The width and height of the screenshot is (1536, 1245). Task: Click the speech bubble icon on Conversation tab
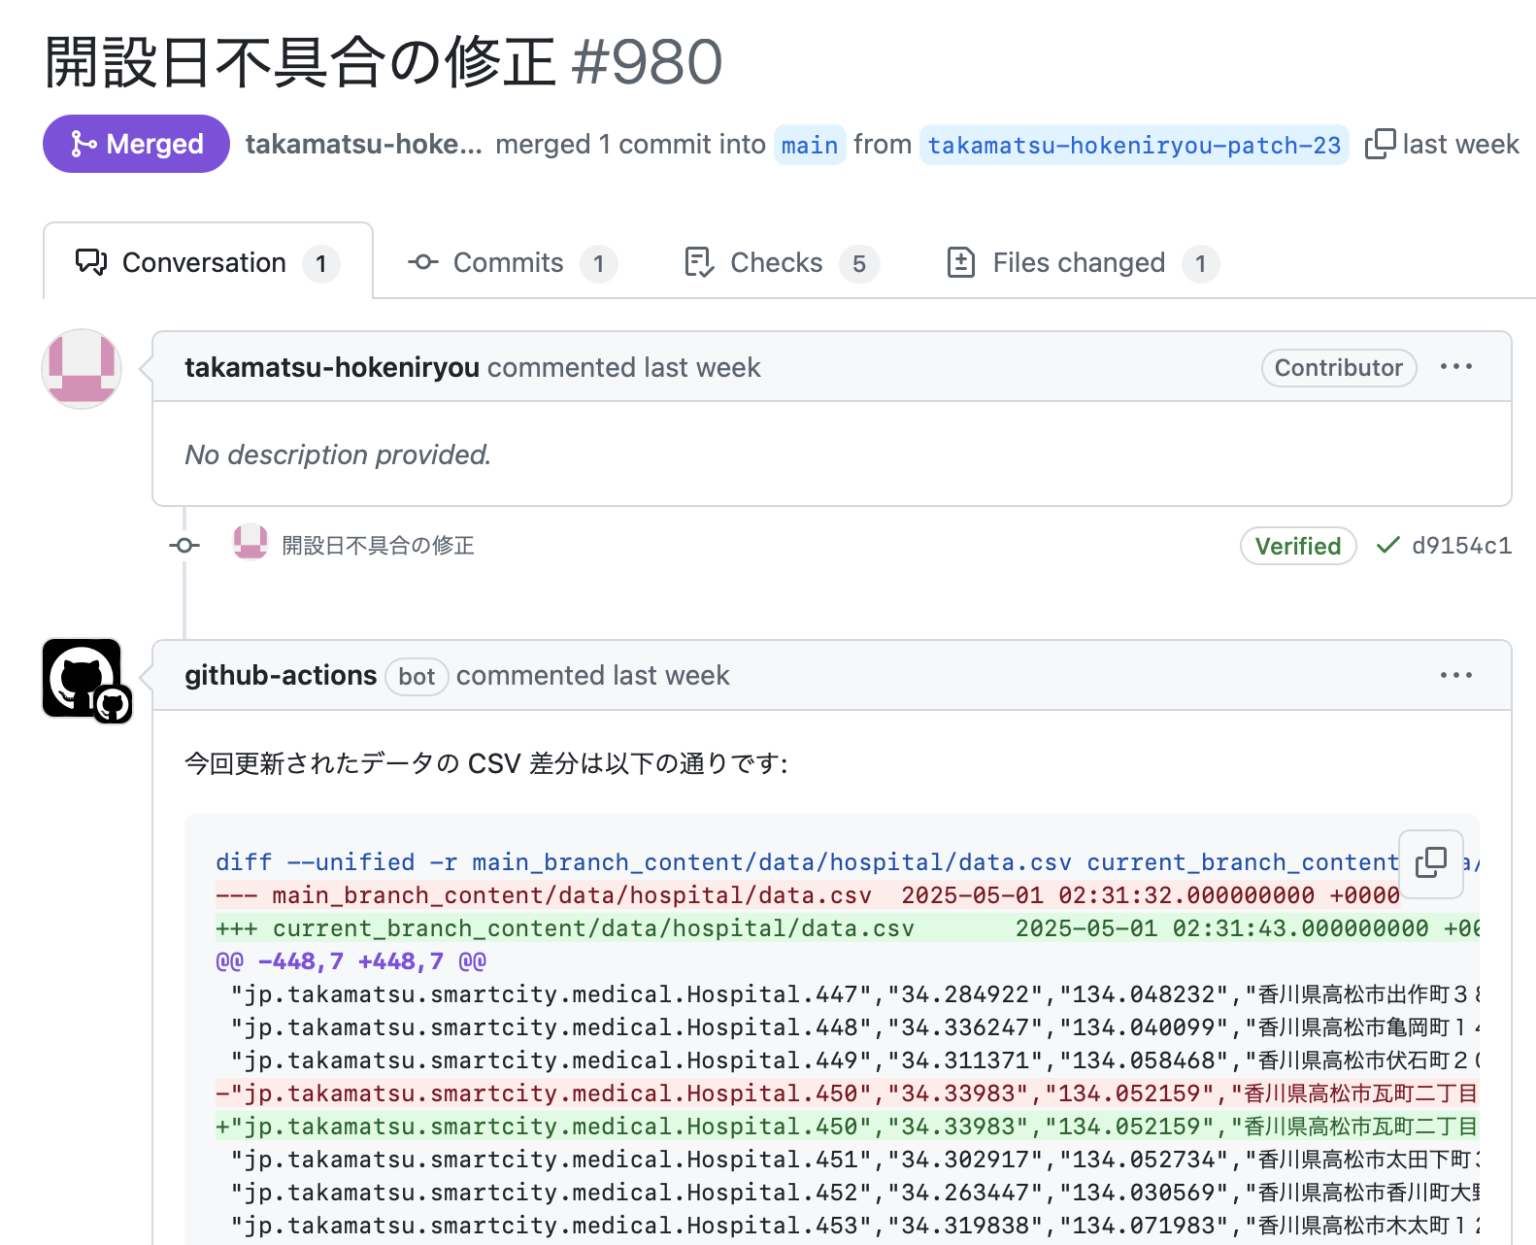tap(91, 262)
